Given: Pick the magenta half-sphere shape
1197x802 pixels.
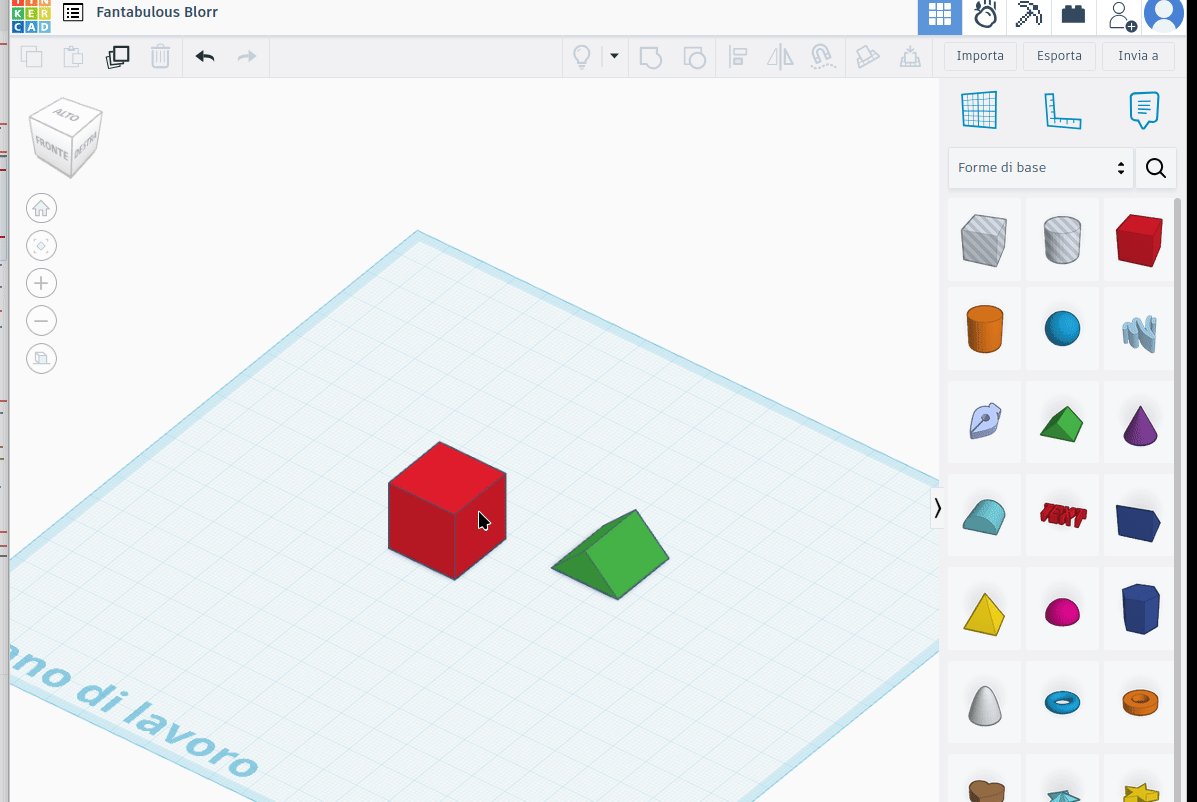Looking at the screenshot, I should pyautogui.click(x=1062, y=612).
